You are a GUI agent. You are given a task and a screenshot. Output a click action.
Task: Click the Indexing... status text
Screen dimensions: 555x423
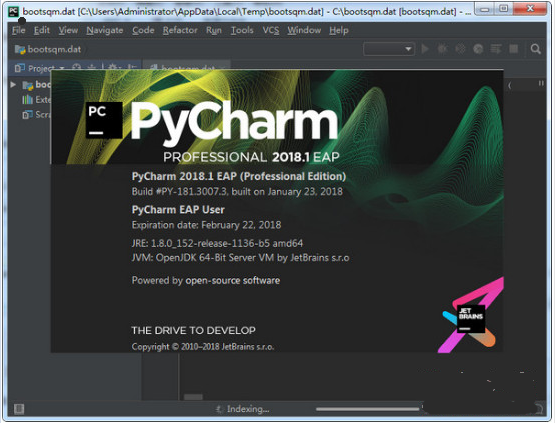(248, 409)
